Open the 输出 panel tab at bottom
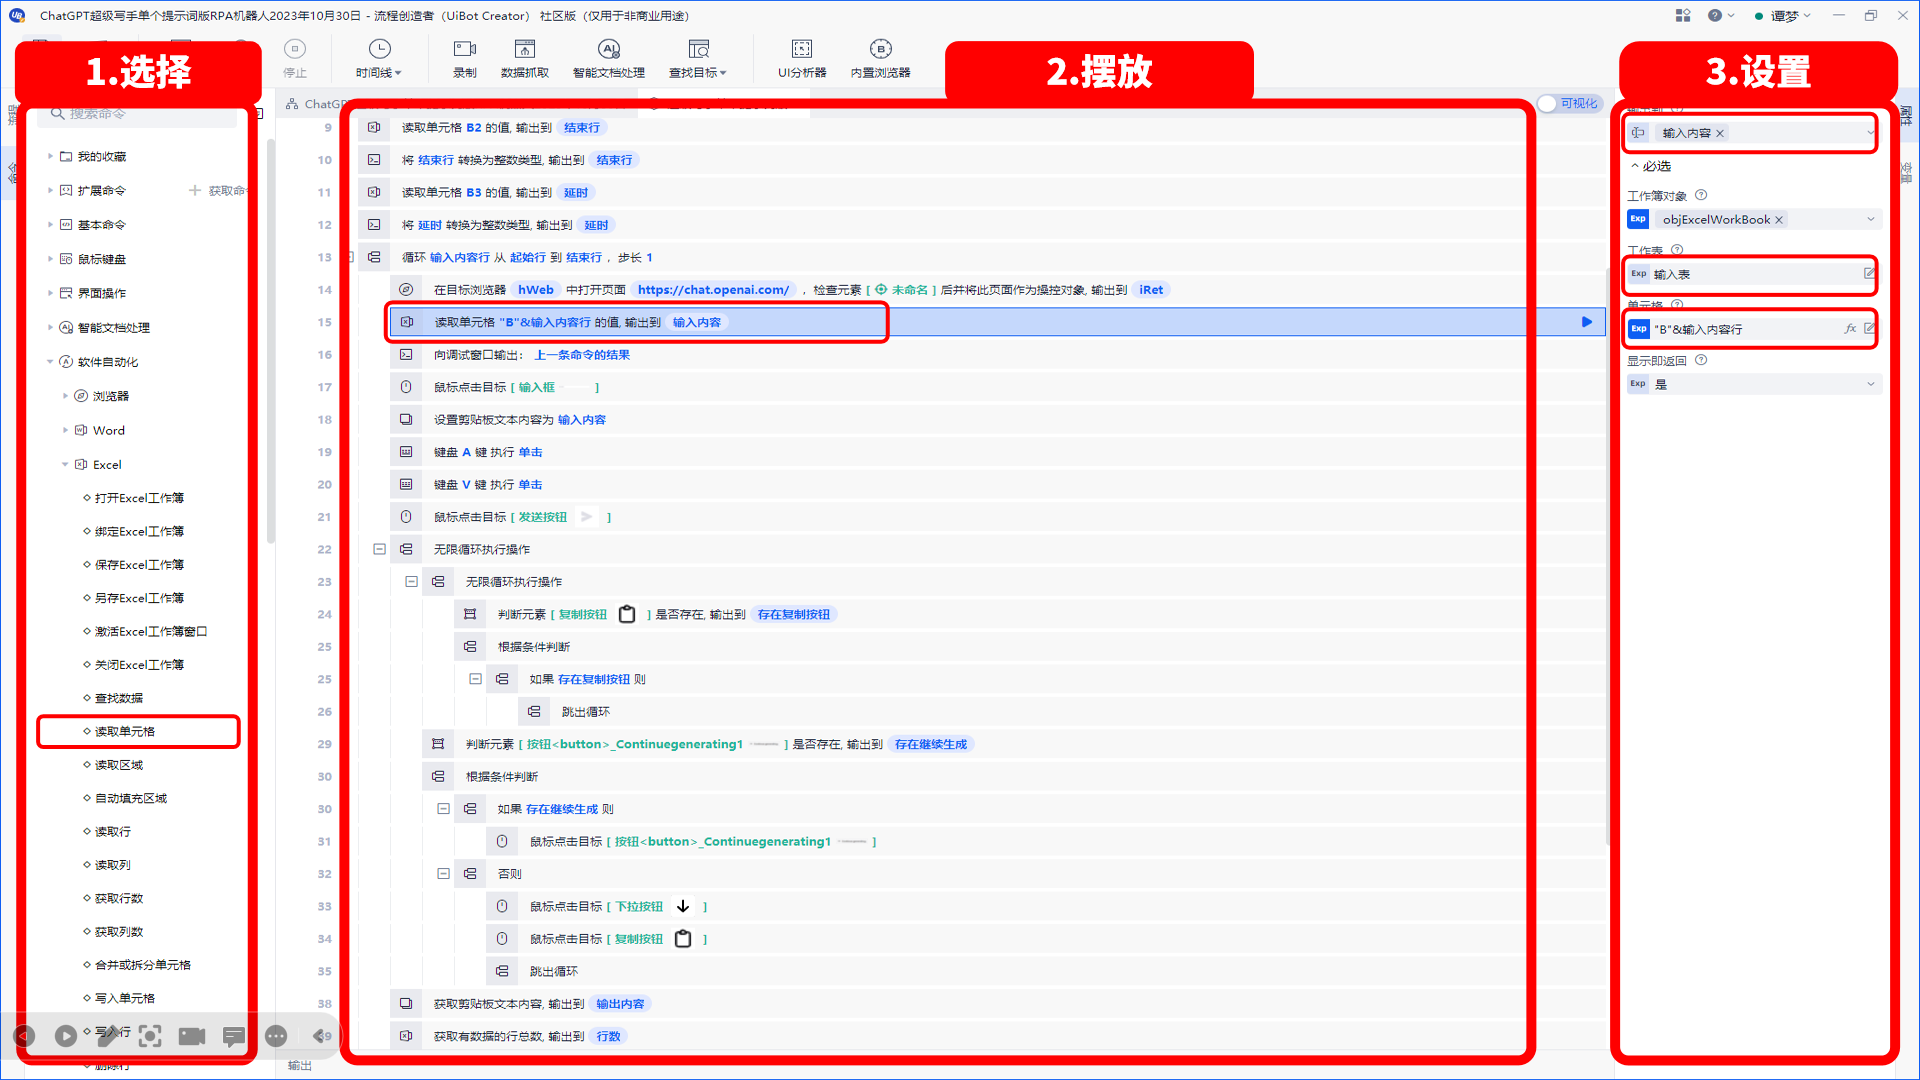This screenshot has width=1920, height=1080. click(x=300, y=1065)
